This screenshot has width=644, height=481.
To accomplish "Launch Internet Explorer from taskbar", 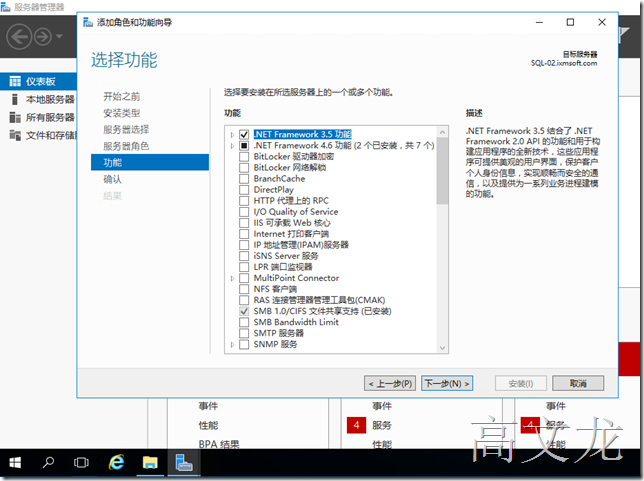I will [117, 463].
